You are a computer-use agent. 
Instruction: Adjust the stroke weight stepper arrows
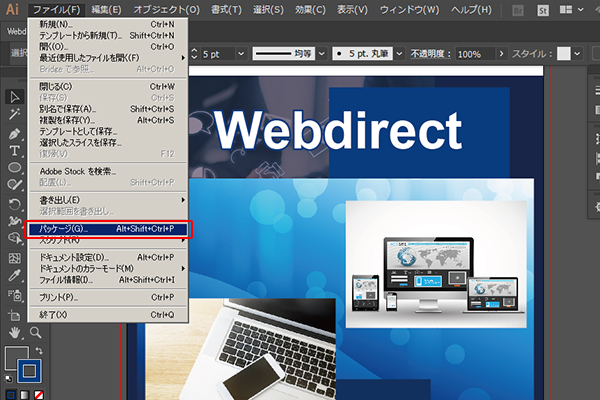[194, 54]
